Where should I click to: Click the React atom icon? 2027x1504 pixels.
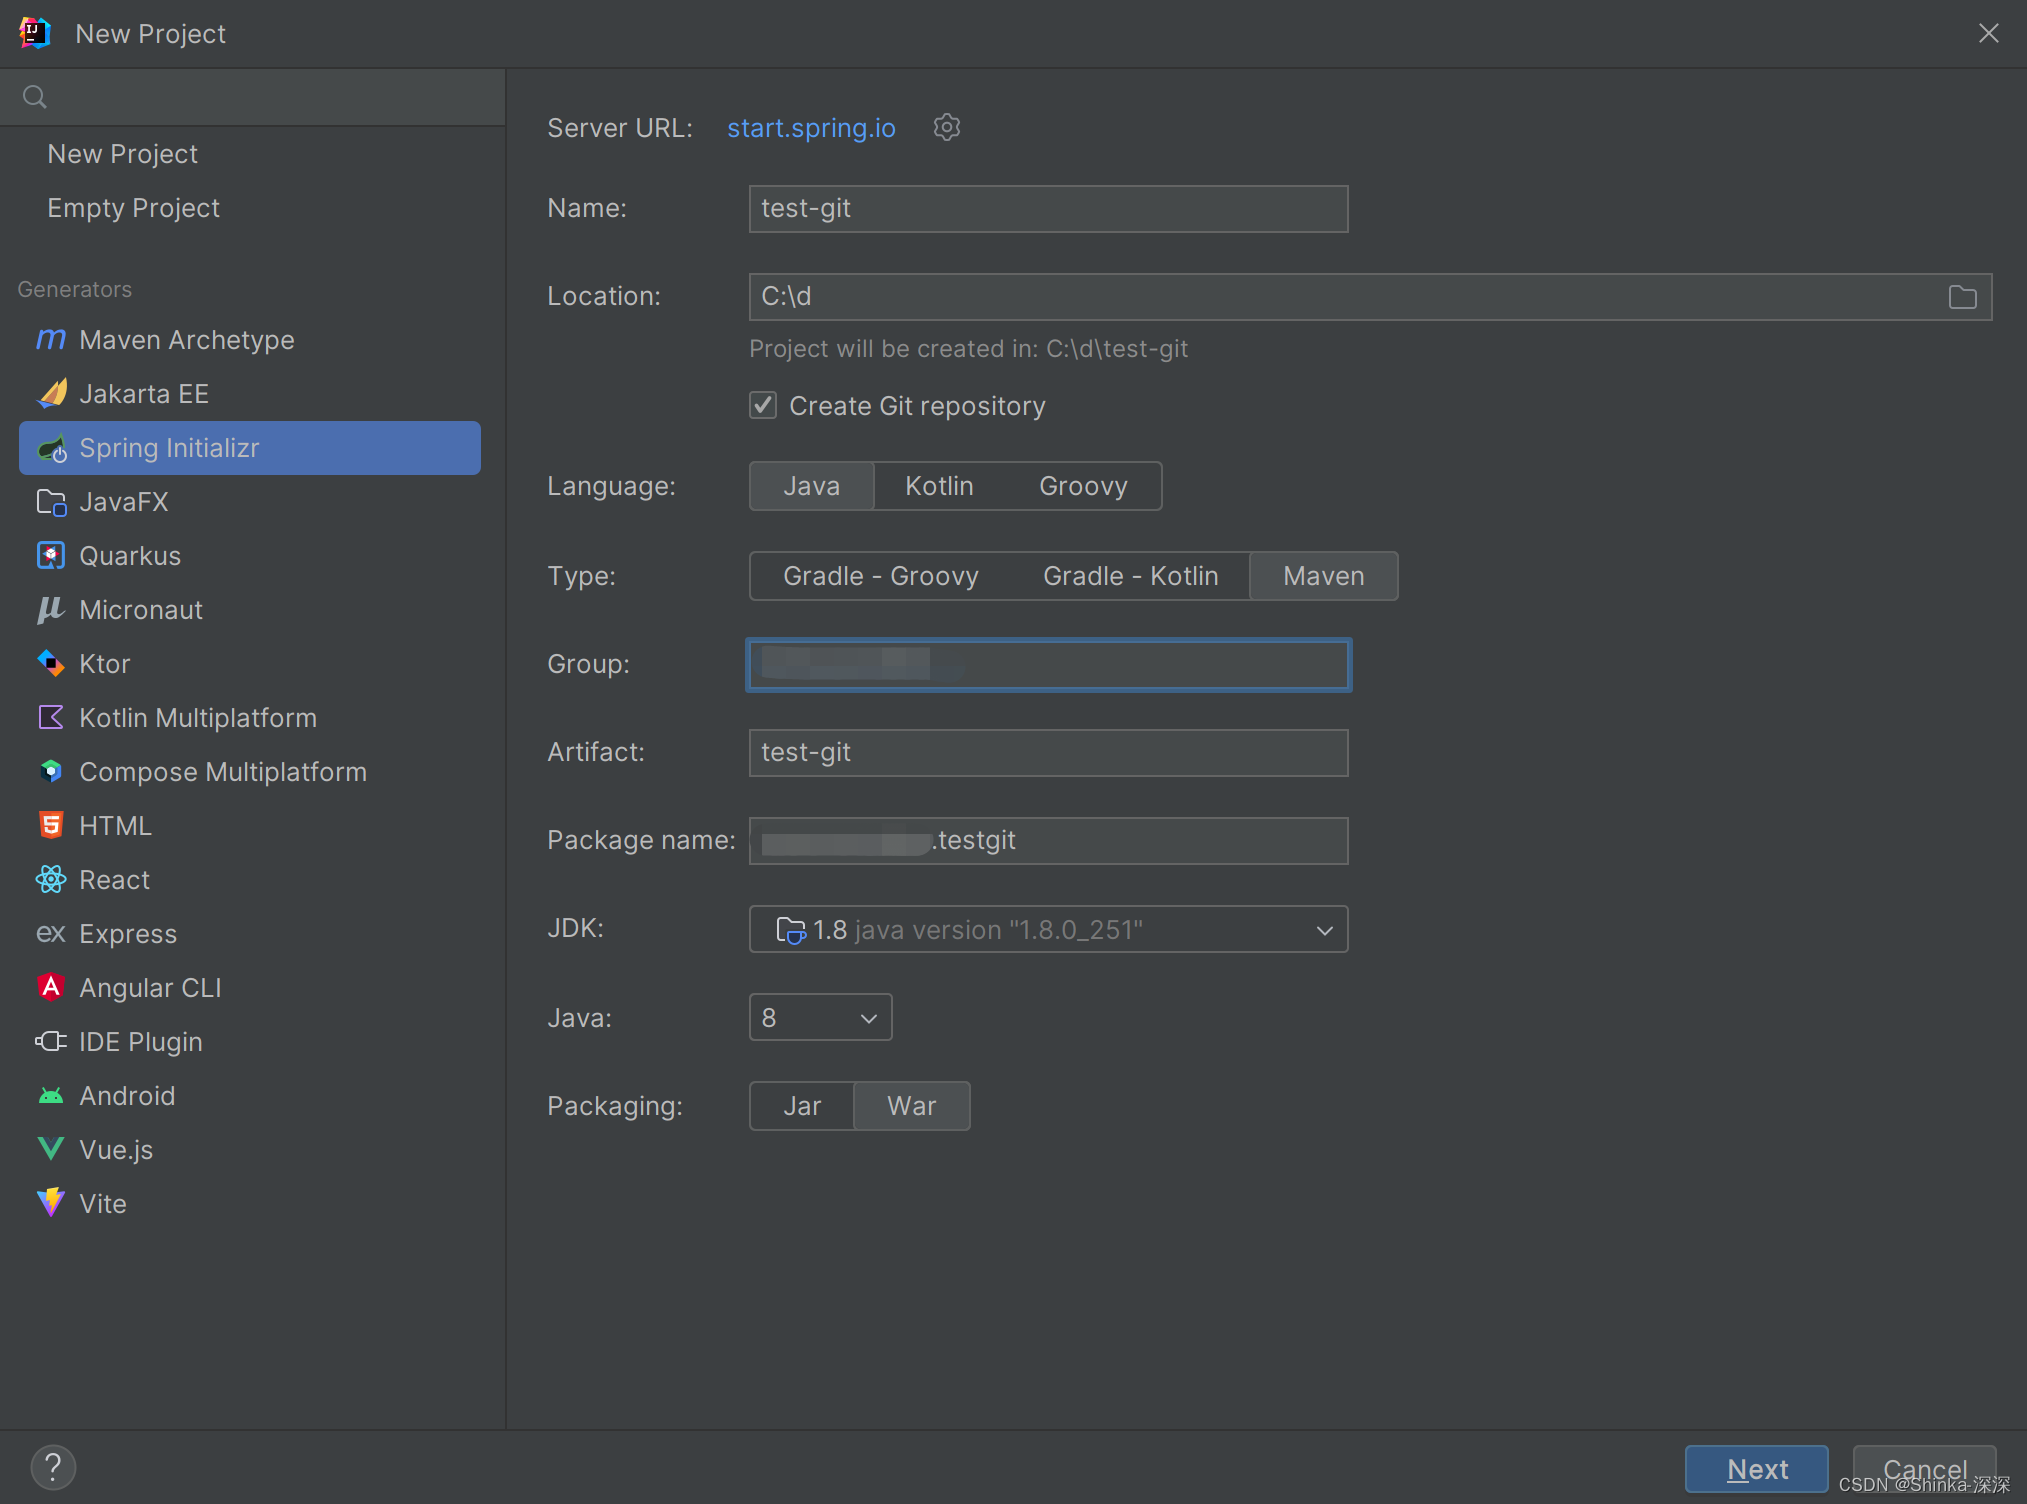coord(51,880)
